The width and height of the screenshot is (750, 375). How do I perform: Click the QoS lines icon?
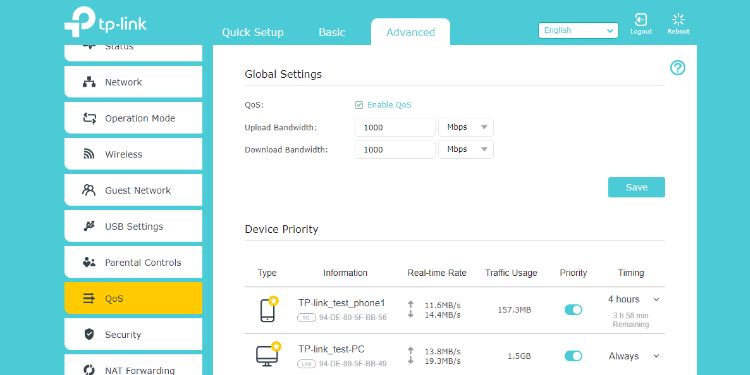(89, 298)
